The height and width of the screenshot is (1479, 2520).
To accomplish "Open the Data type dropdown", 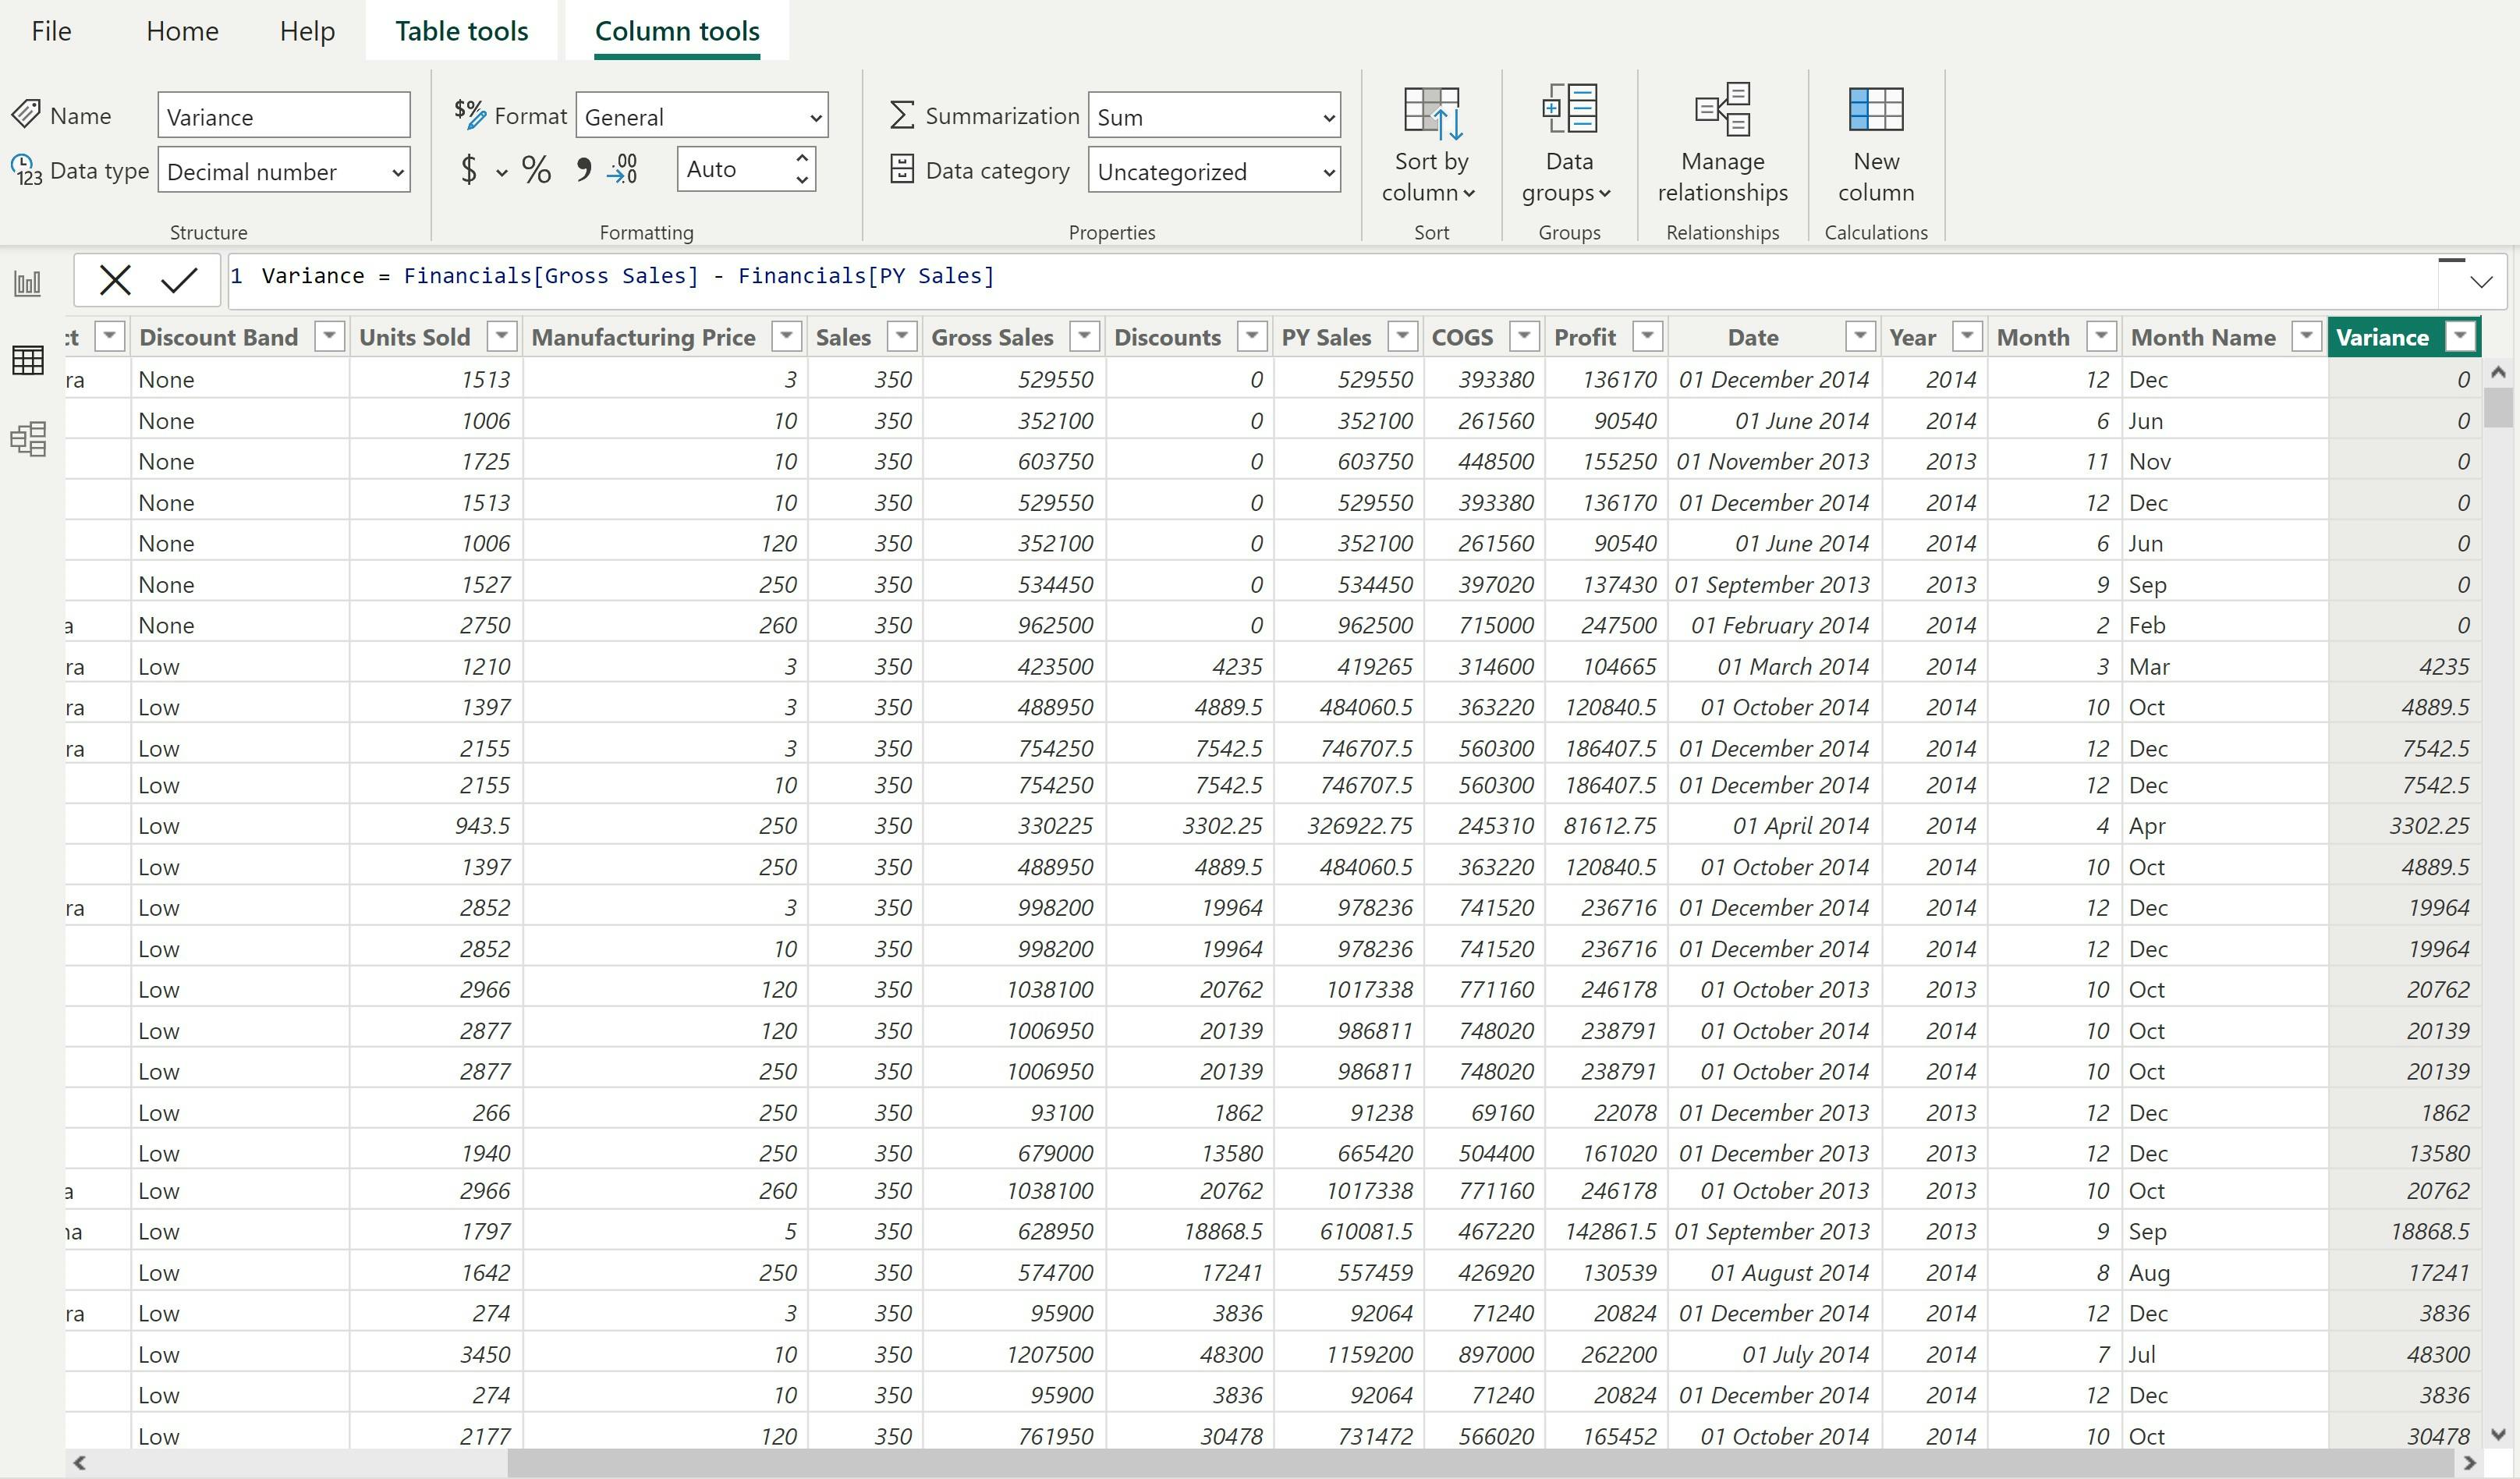I will (284, 172).
